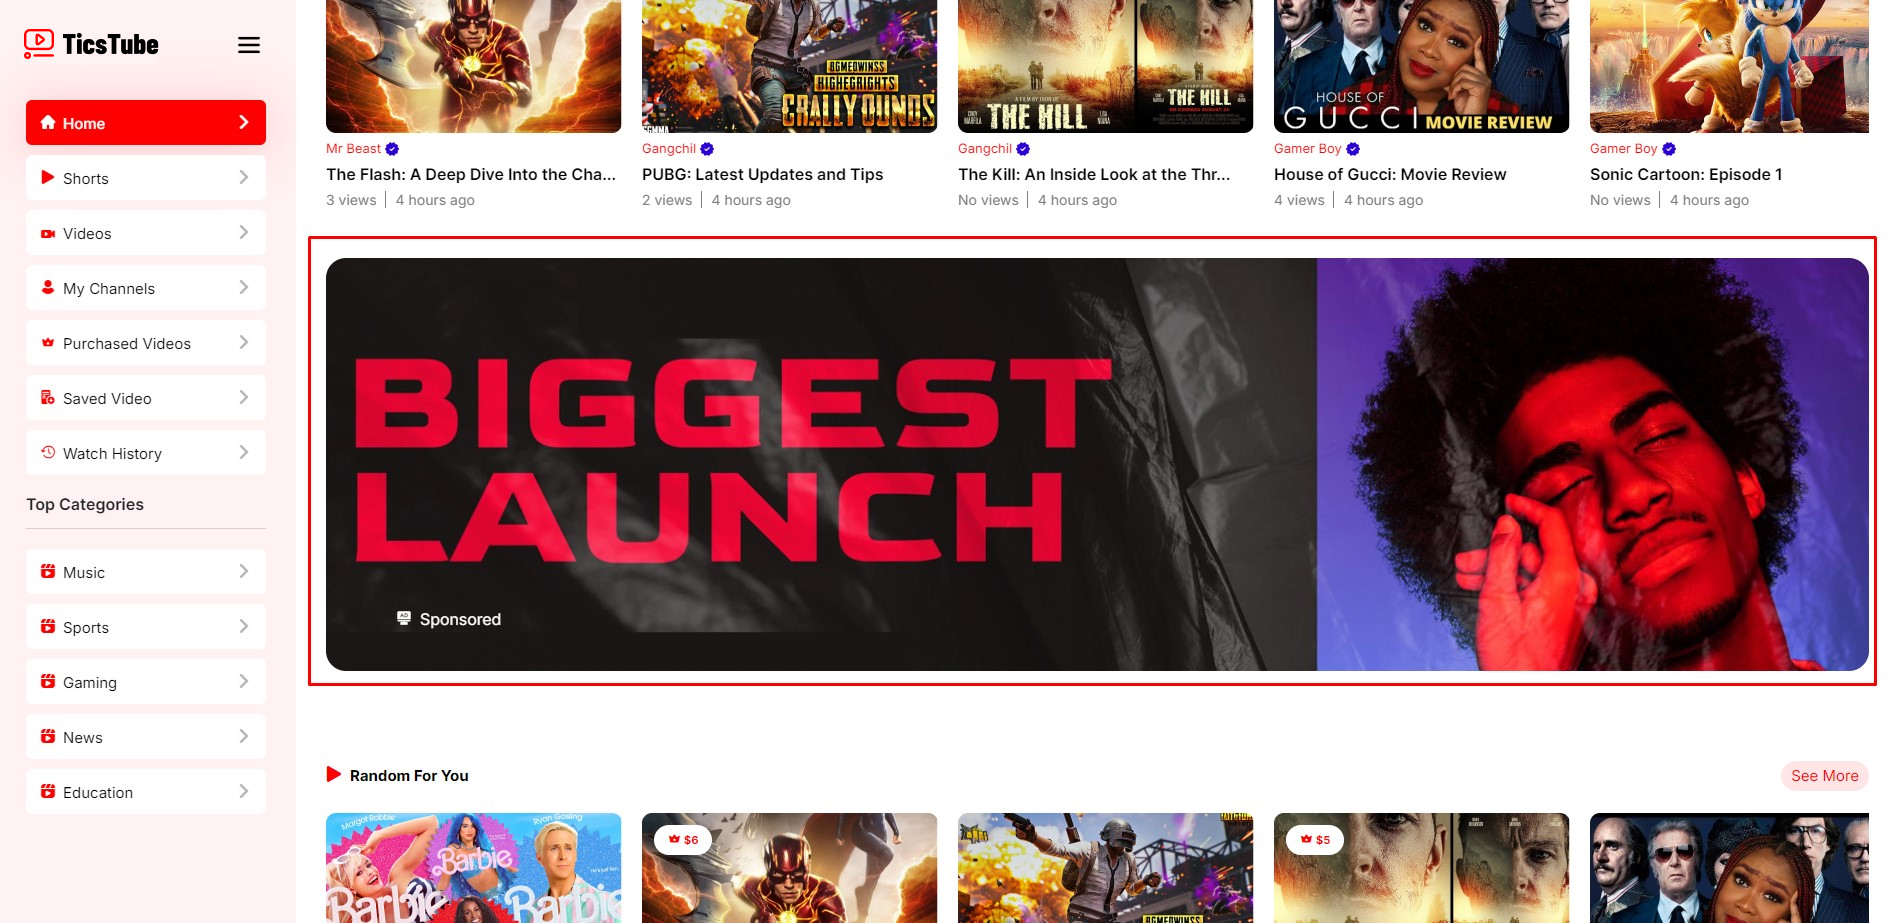Click the $6 premium price badge
This screenshot has width=1892, height=923.
point(684,840)
